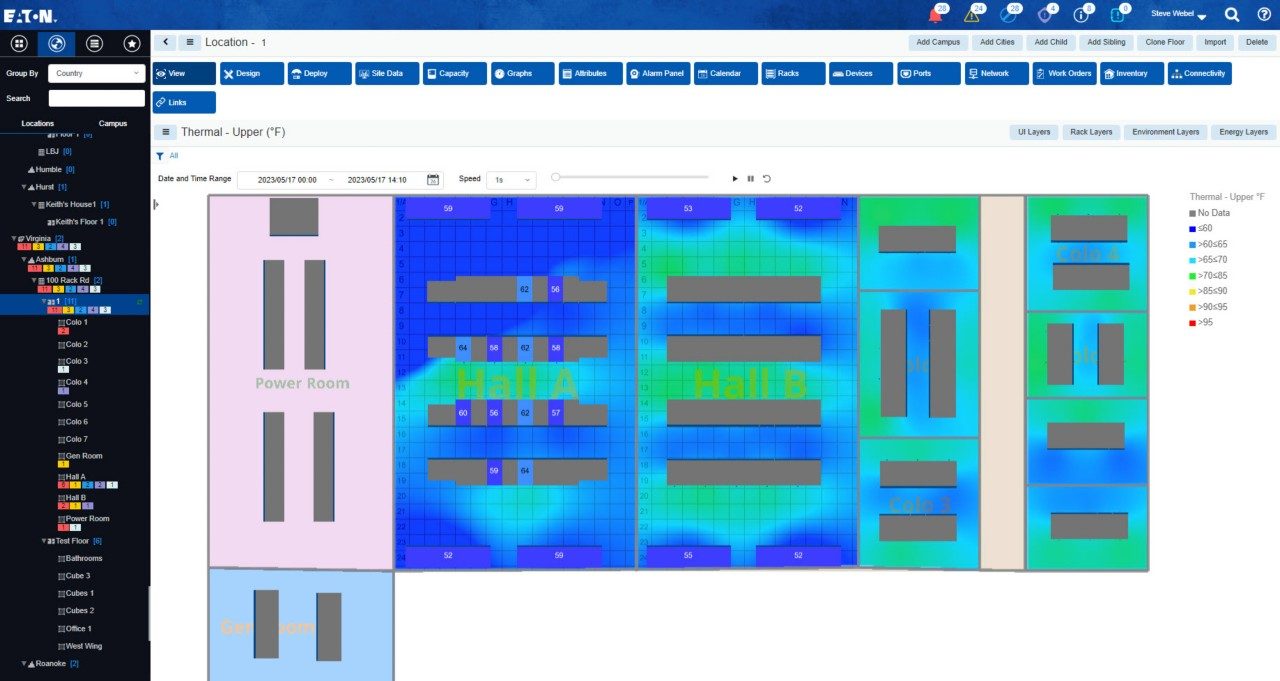
Task: Open the red bell alarm notifications
Action: [x=936, y=15]
